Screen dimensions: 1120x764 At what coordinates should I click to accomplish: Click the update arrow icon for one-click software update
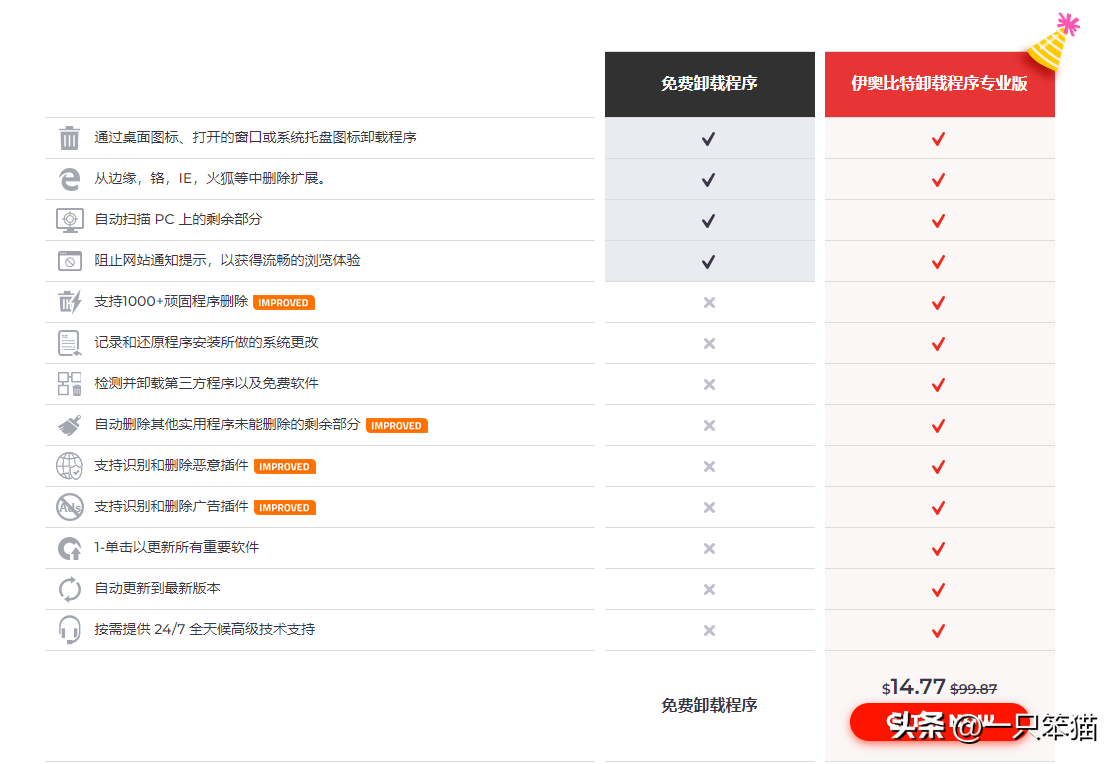69,548
